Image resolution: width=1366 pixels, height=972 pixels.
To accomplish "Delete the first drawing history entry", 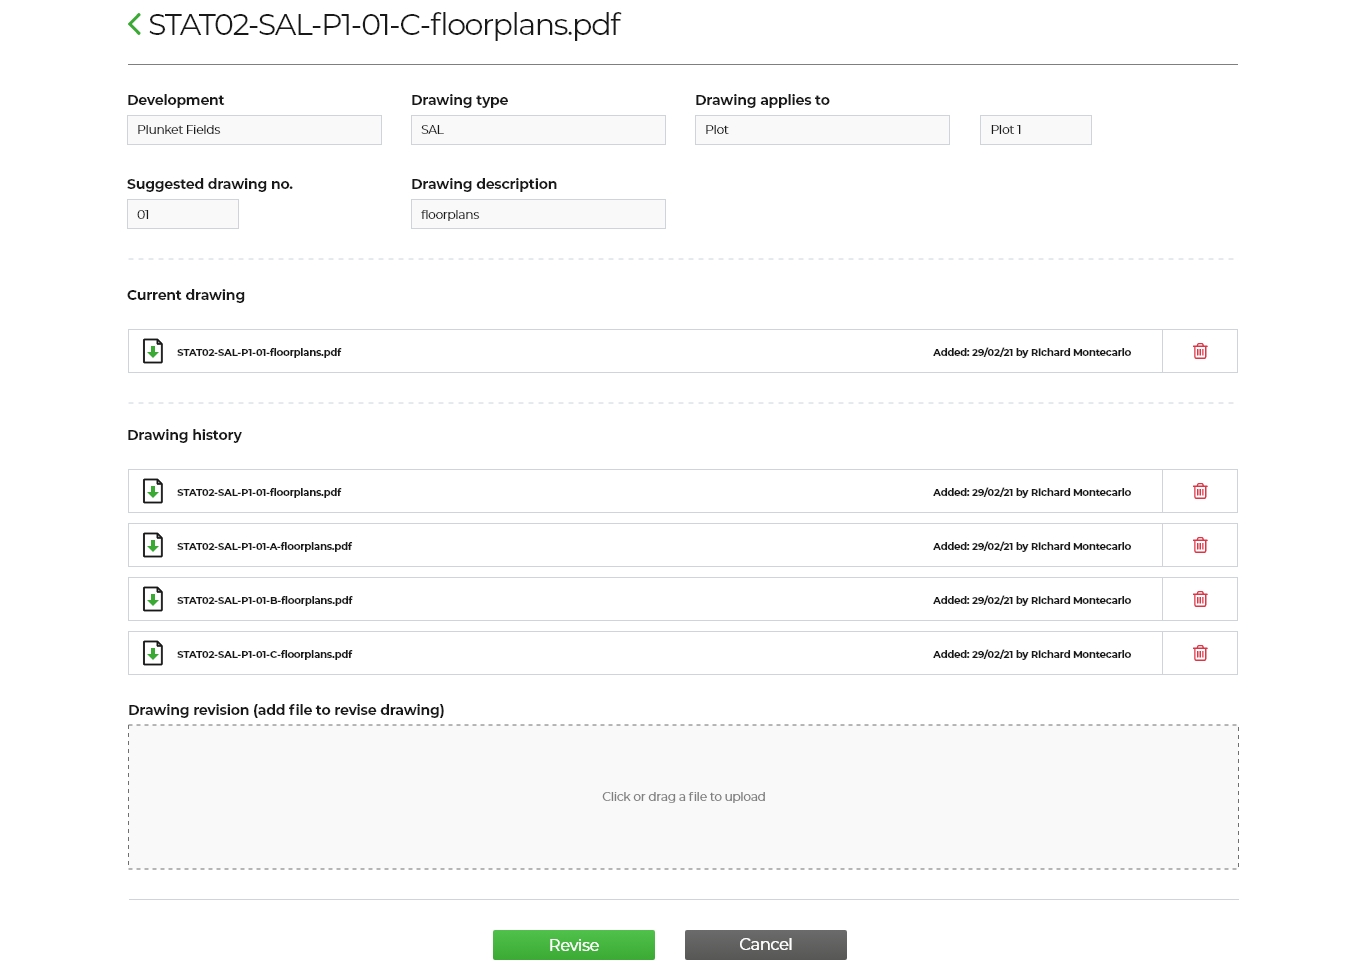I will tap(1200, 492).
